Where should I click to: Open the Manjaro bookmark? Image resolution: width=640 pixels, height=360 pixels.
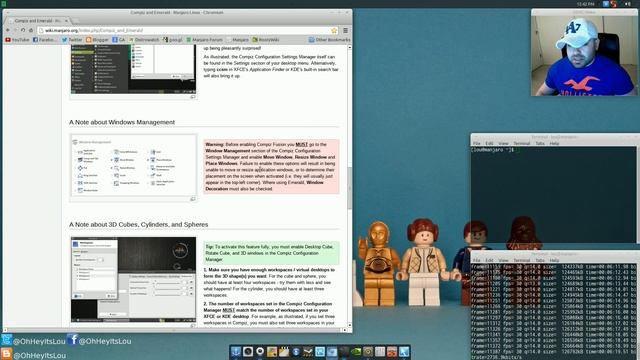(x=238, y=40)
